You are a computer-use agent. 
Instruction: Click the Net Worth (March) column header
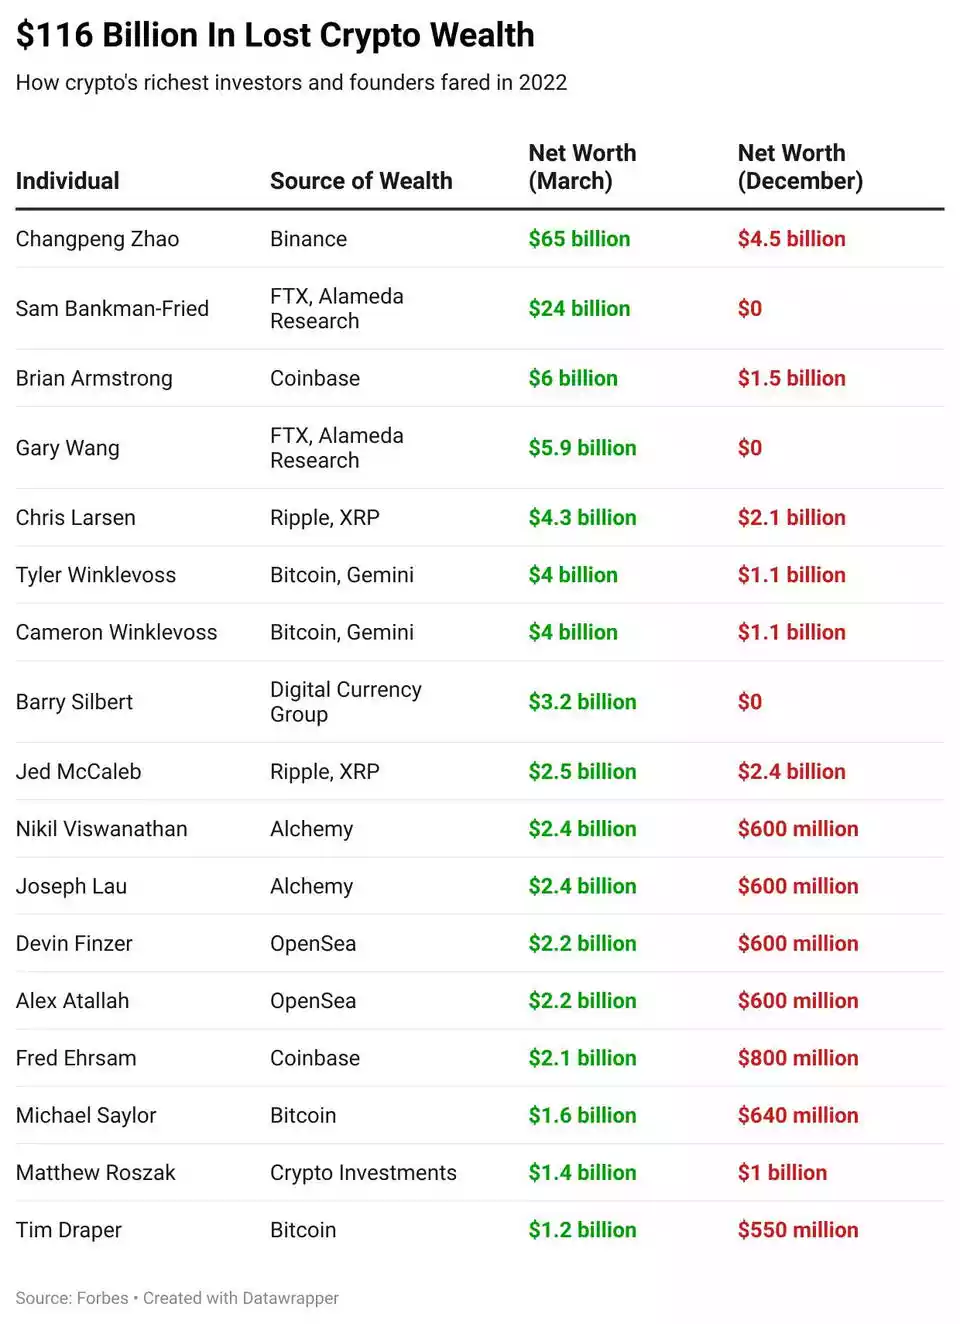582,167
